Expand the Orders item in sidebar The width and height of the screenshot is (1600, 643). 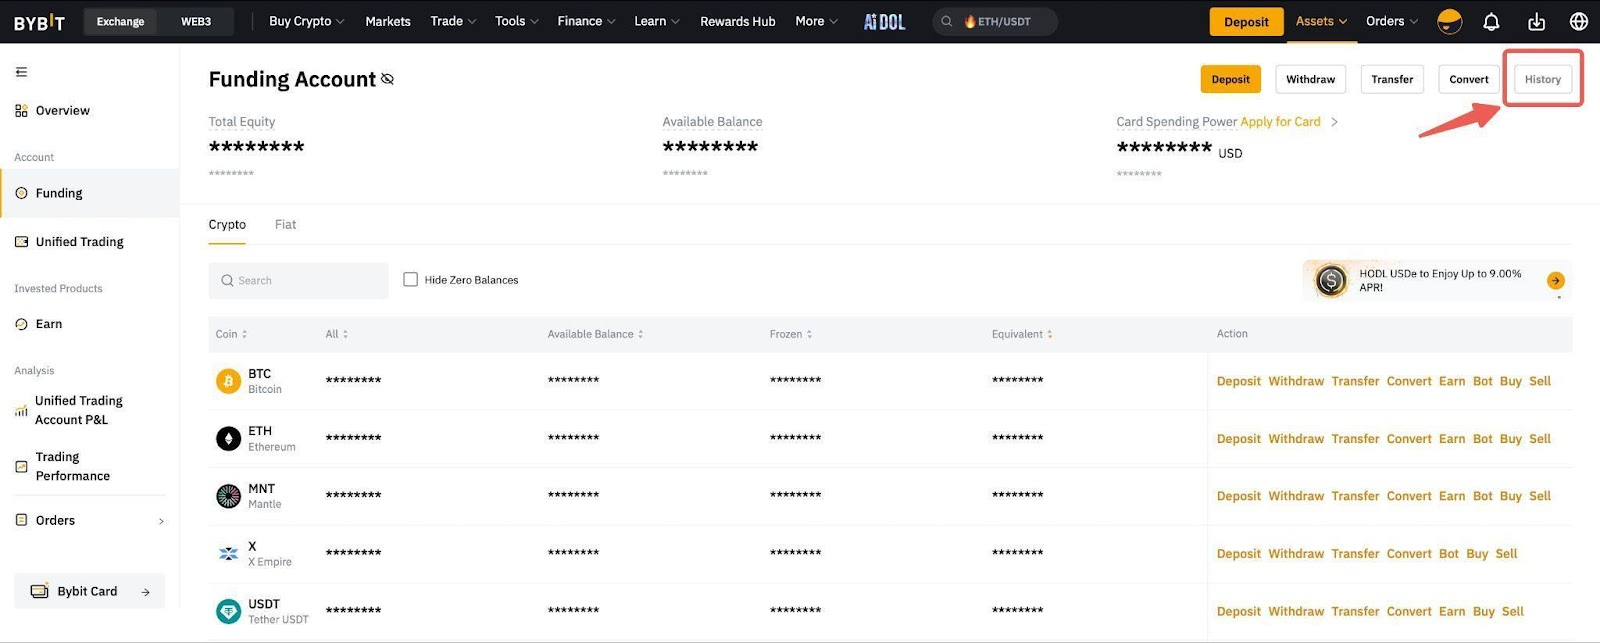coord(90,520)
